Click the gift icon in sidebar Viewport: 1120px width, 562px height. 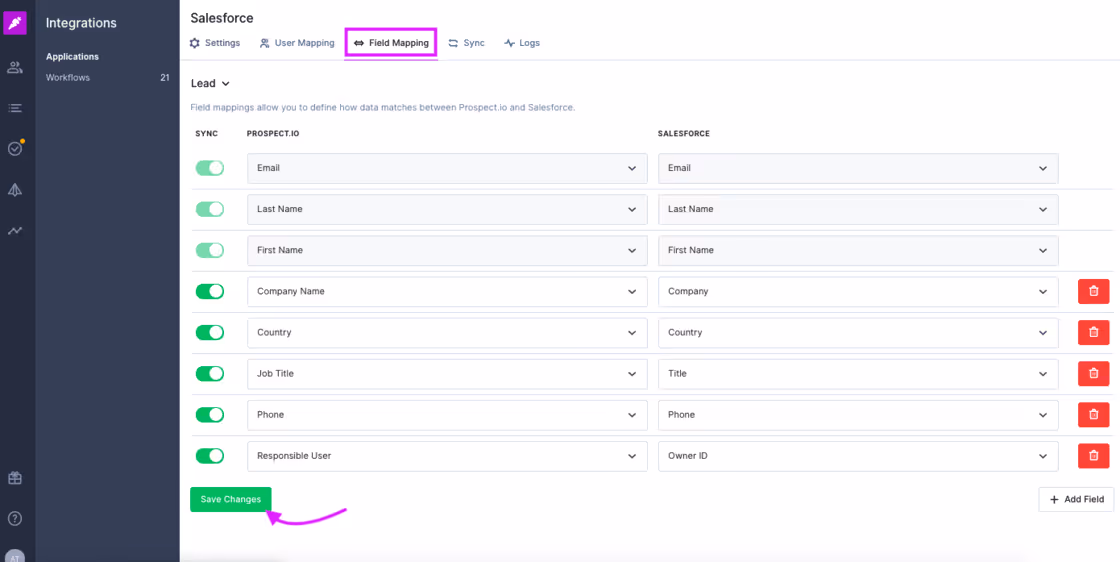tap(15, 478)
